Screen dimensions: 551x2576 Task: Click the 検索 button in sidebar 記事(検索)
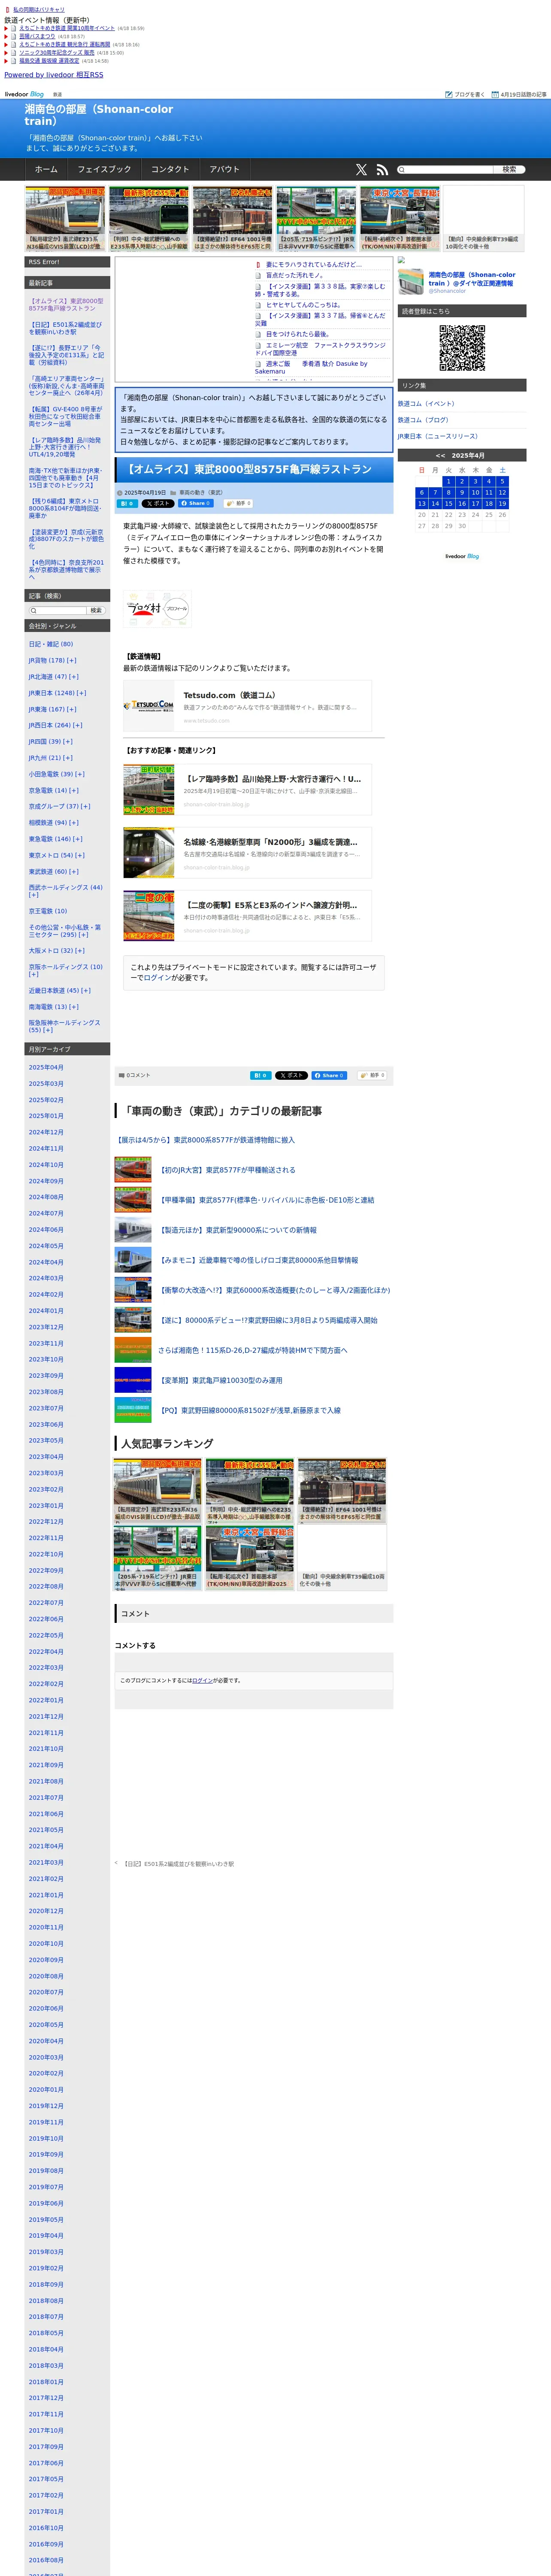96,610
